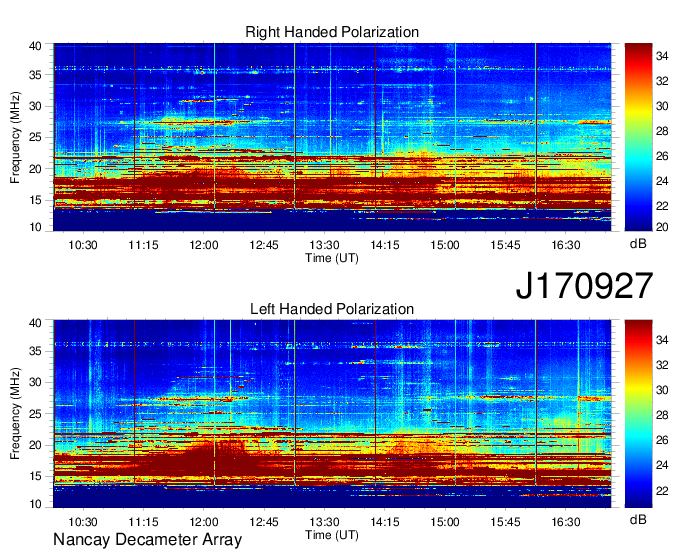Click the Right Handed Polarization spectrogram image
680x552 pixels.
332,137
